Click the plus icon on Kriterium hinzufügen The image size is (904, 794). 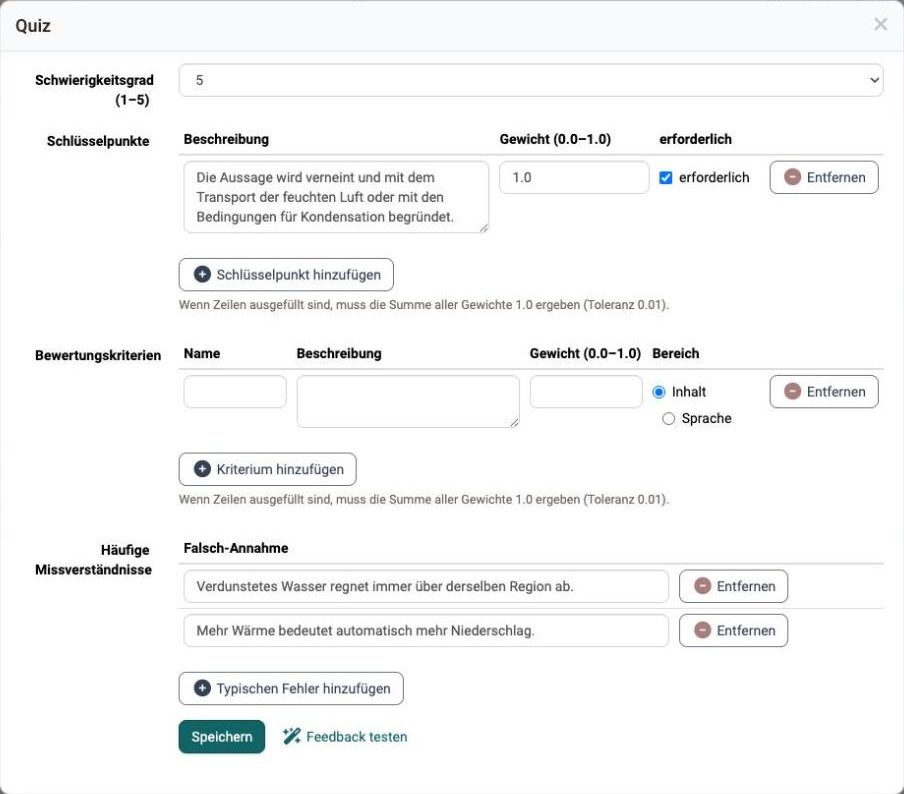coord(202,469)
